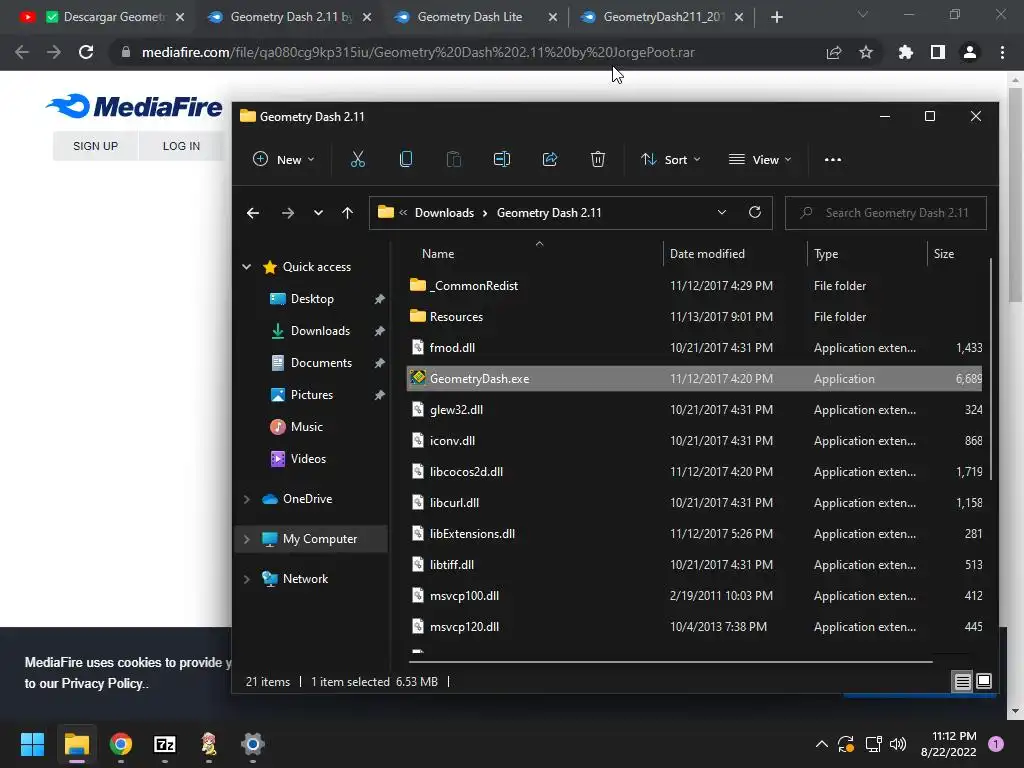Select the GeometryDash.exe file
The width and height of the screenshot is (1024, 768).
click(694, 379)
